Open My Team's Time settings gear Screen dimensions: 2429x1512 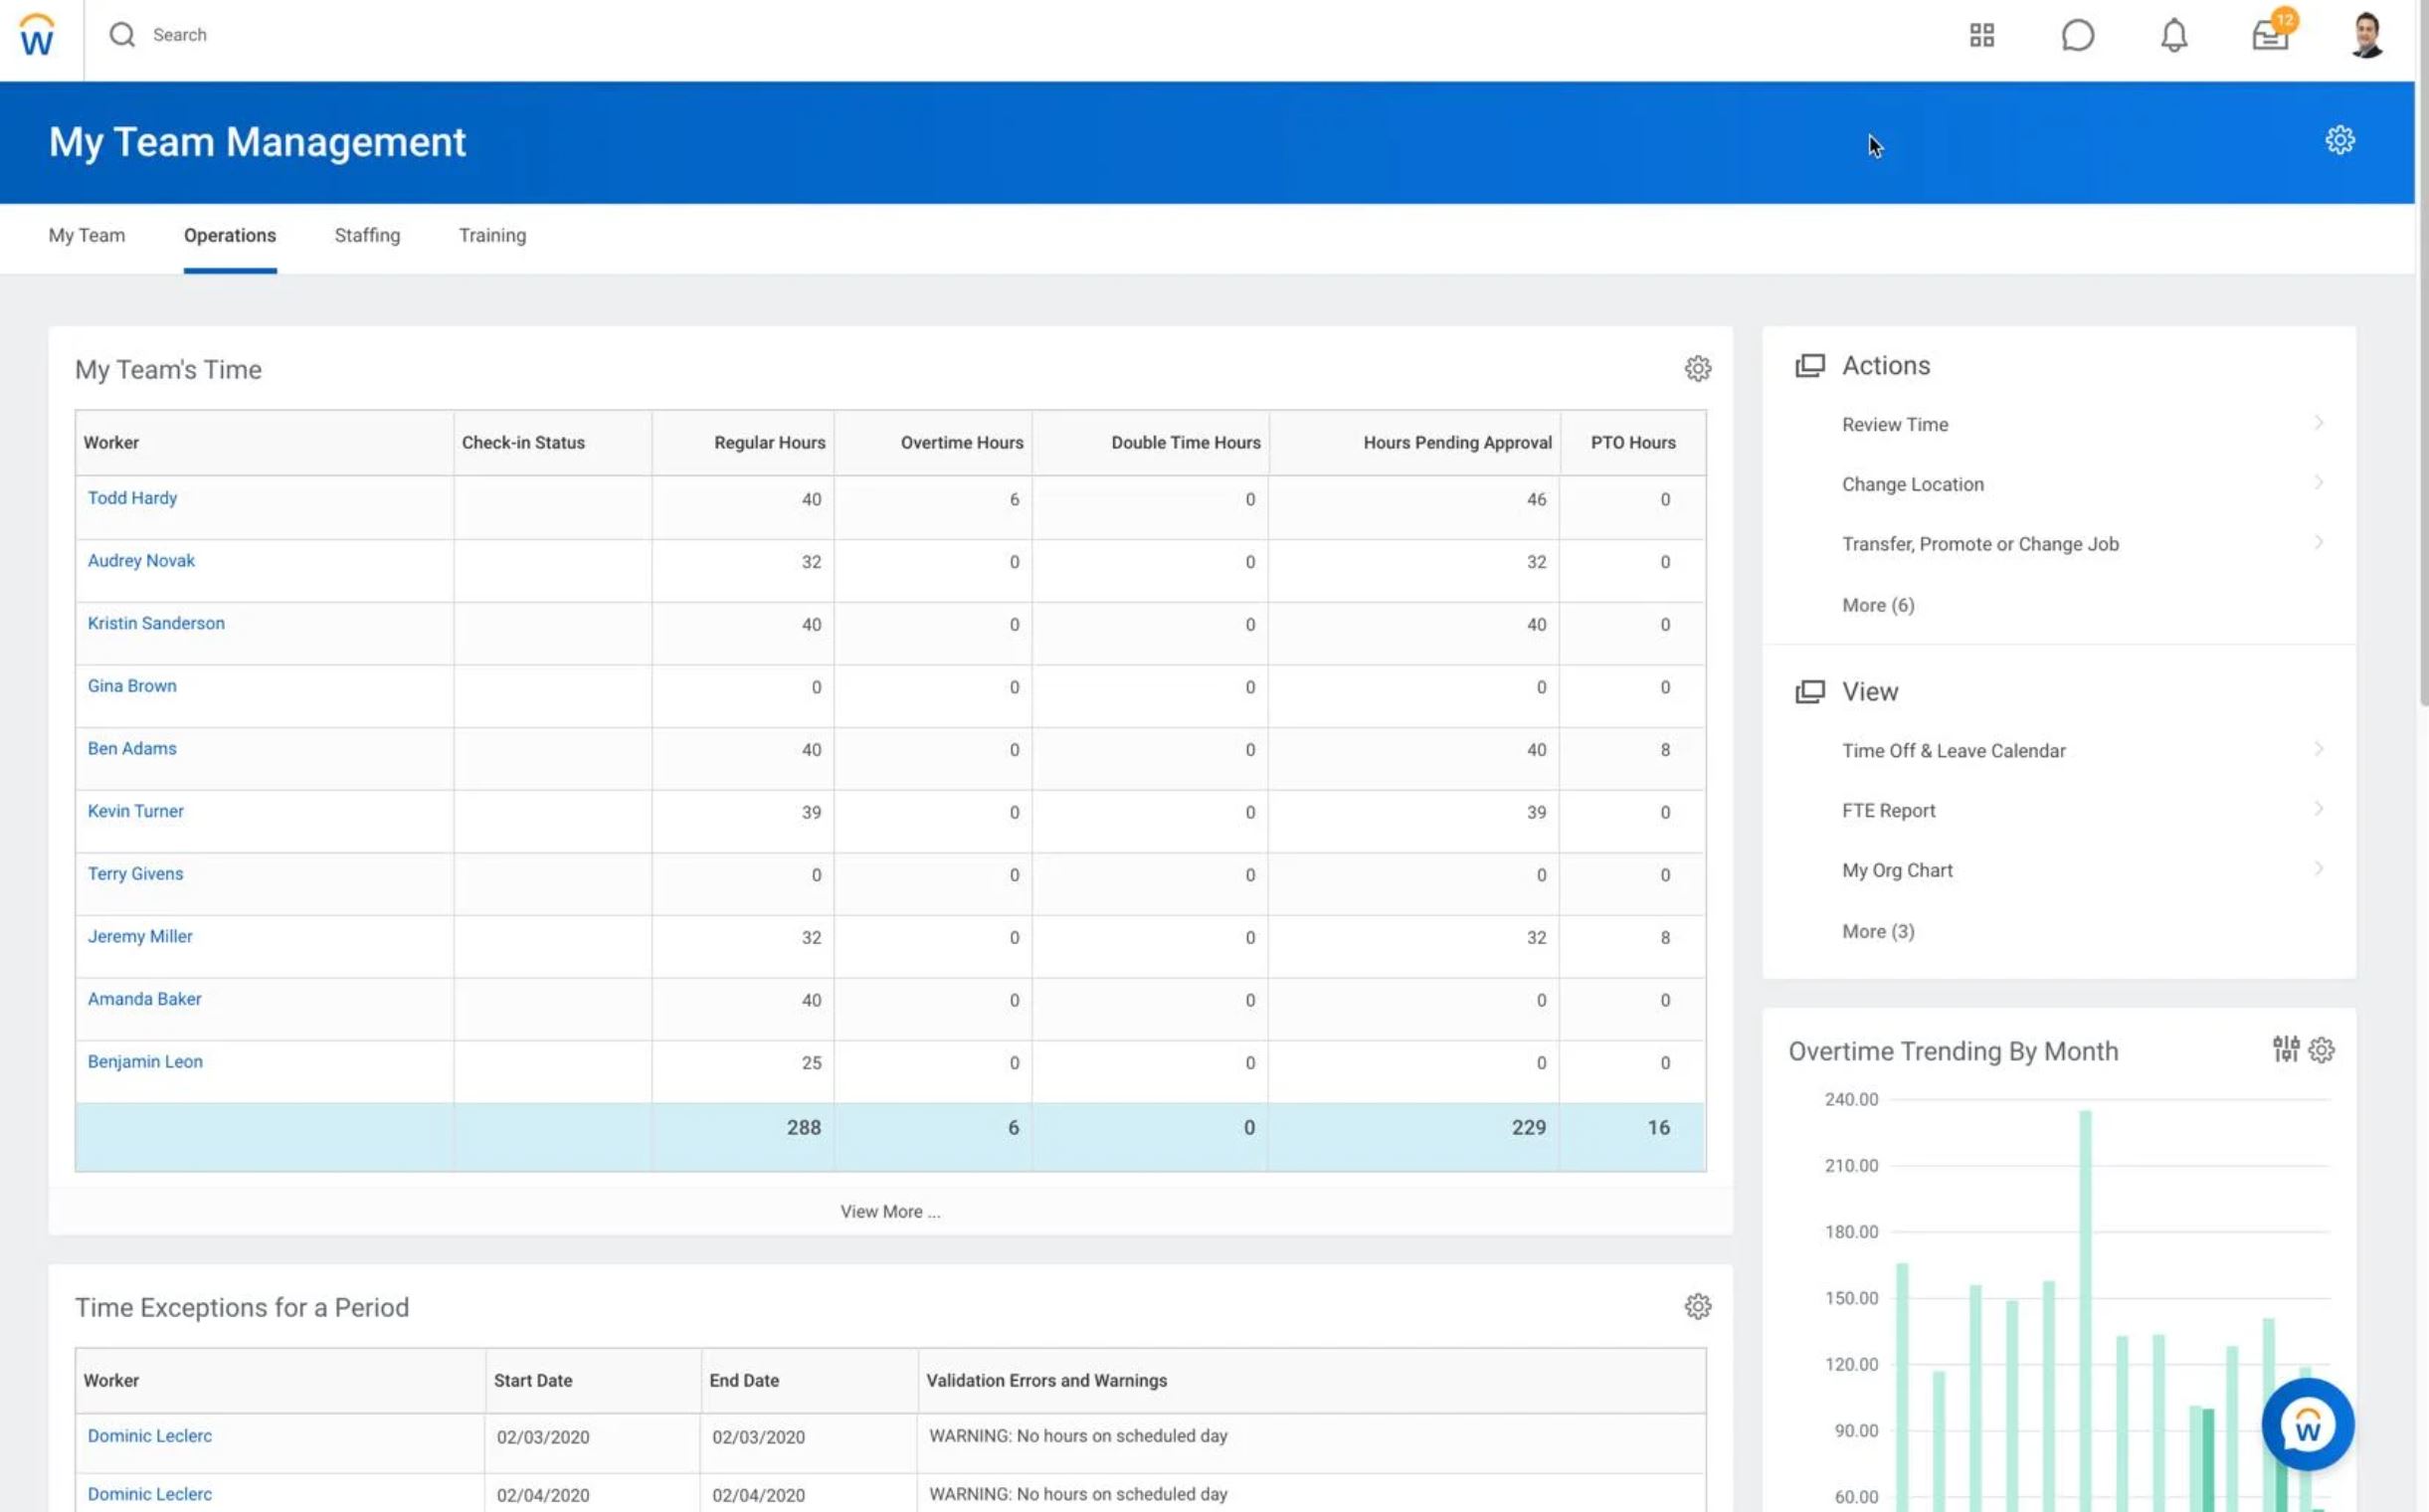pos(1697,369)
